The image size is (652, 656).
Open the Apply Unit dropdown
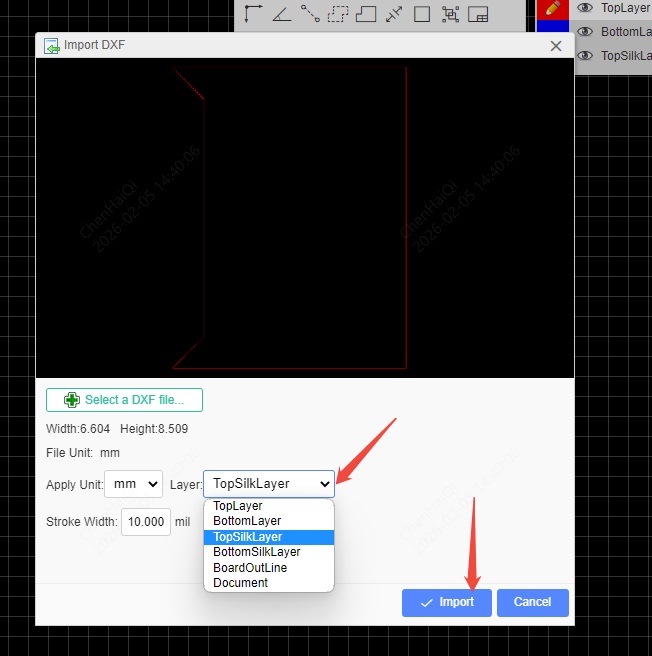[x=133, y=484]
